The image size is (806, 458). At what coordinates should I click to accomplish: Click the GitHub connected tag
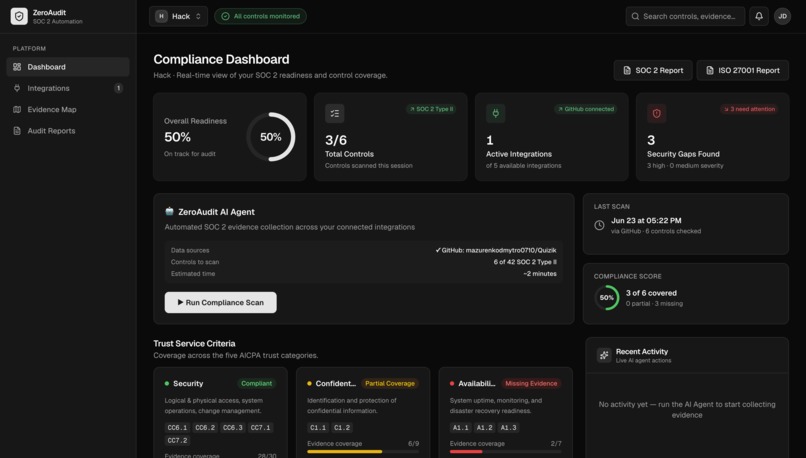coord(586,109)
